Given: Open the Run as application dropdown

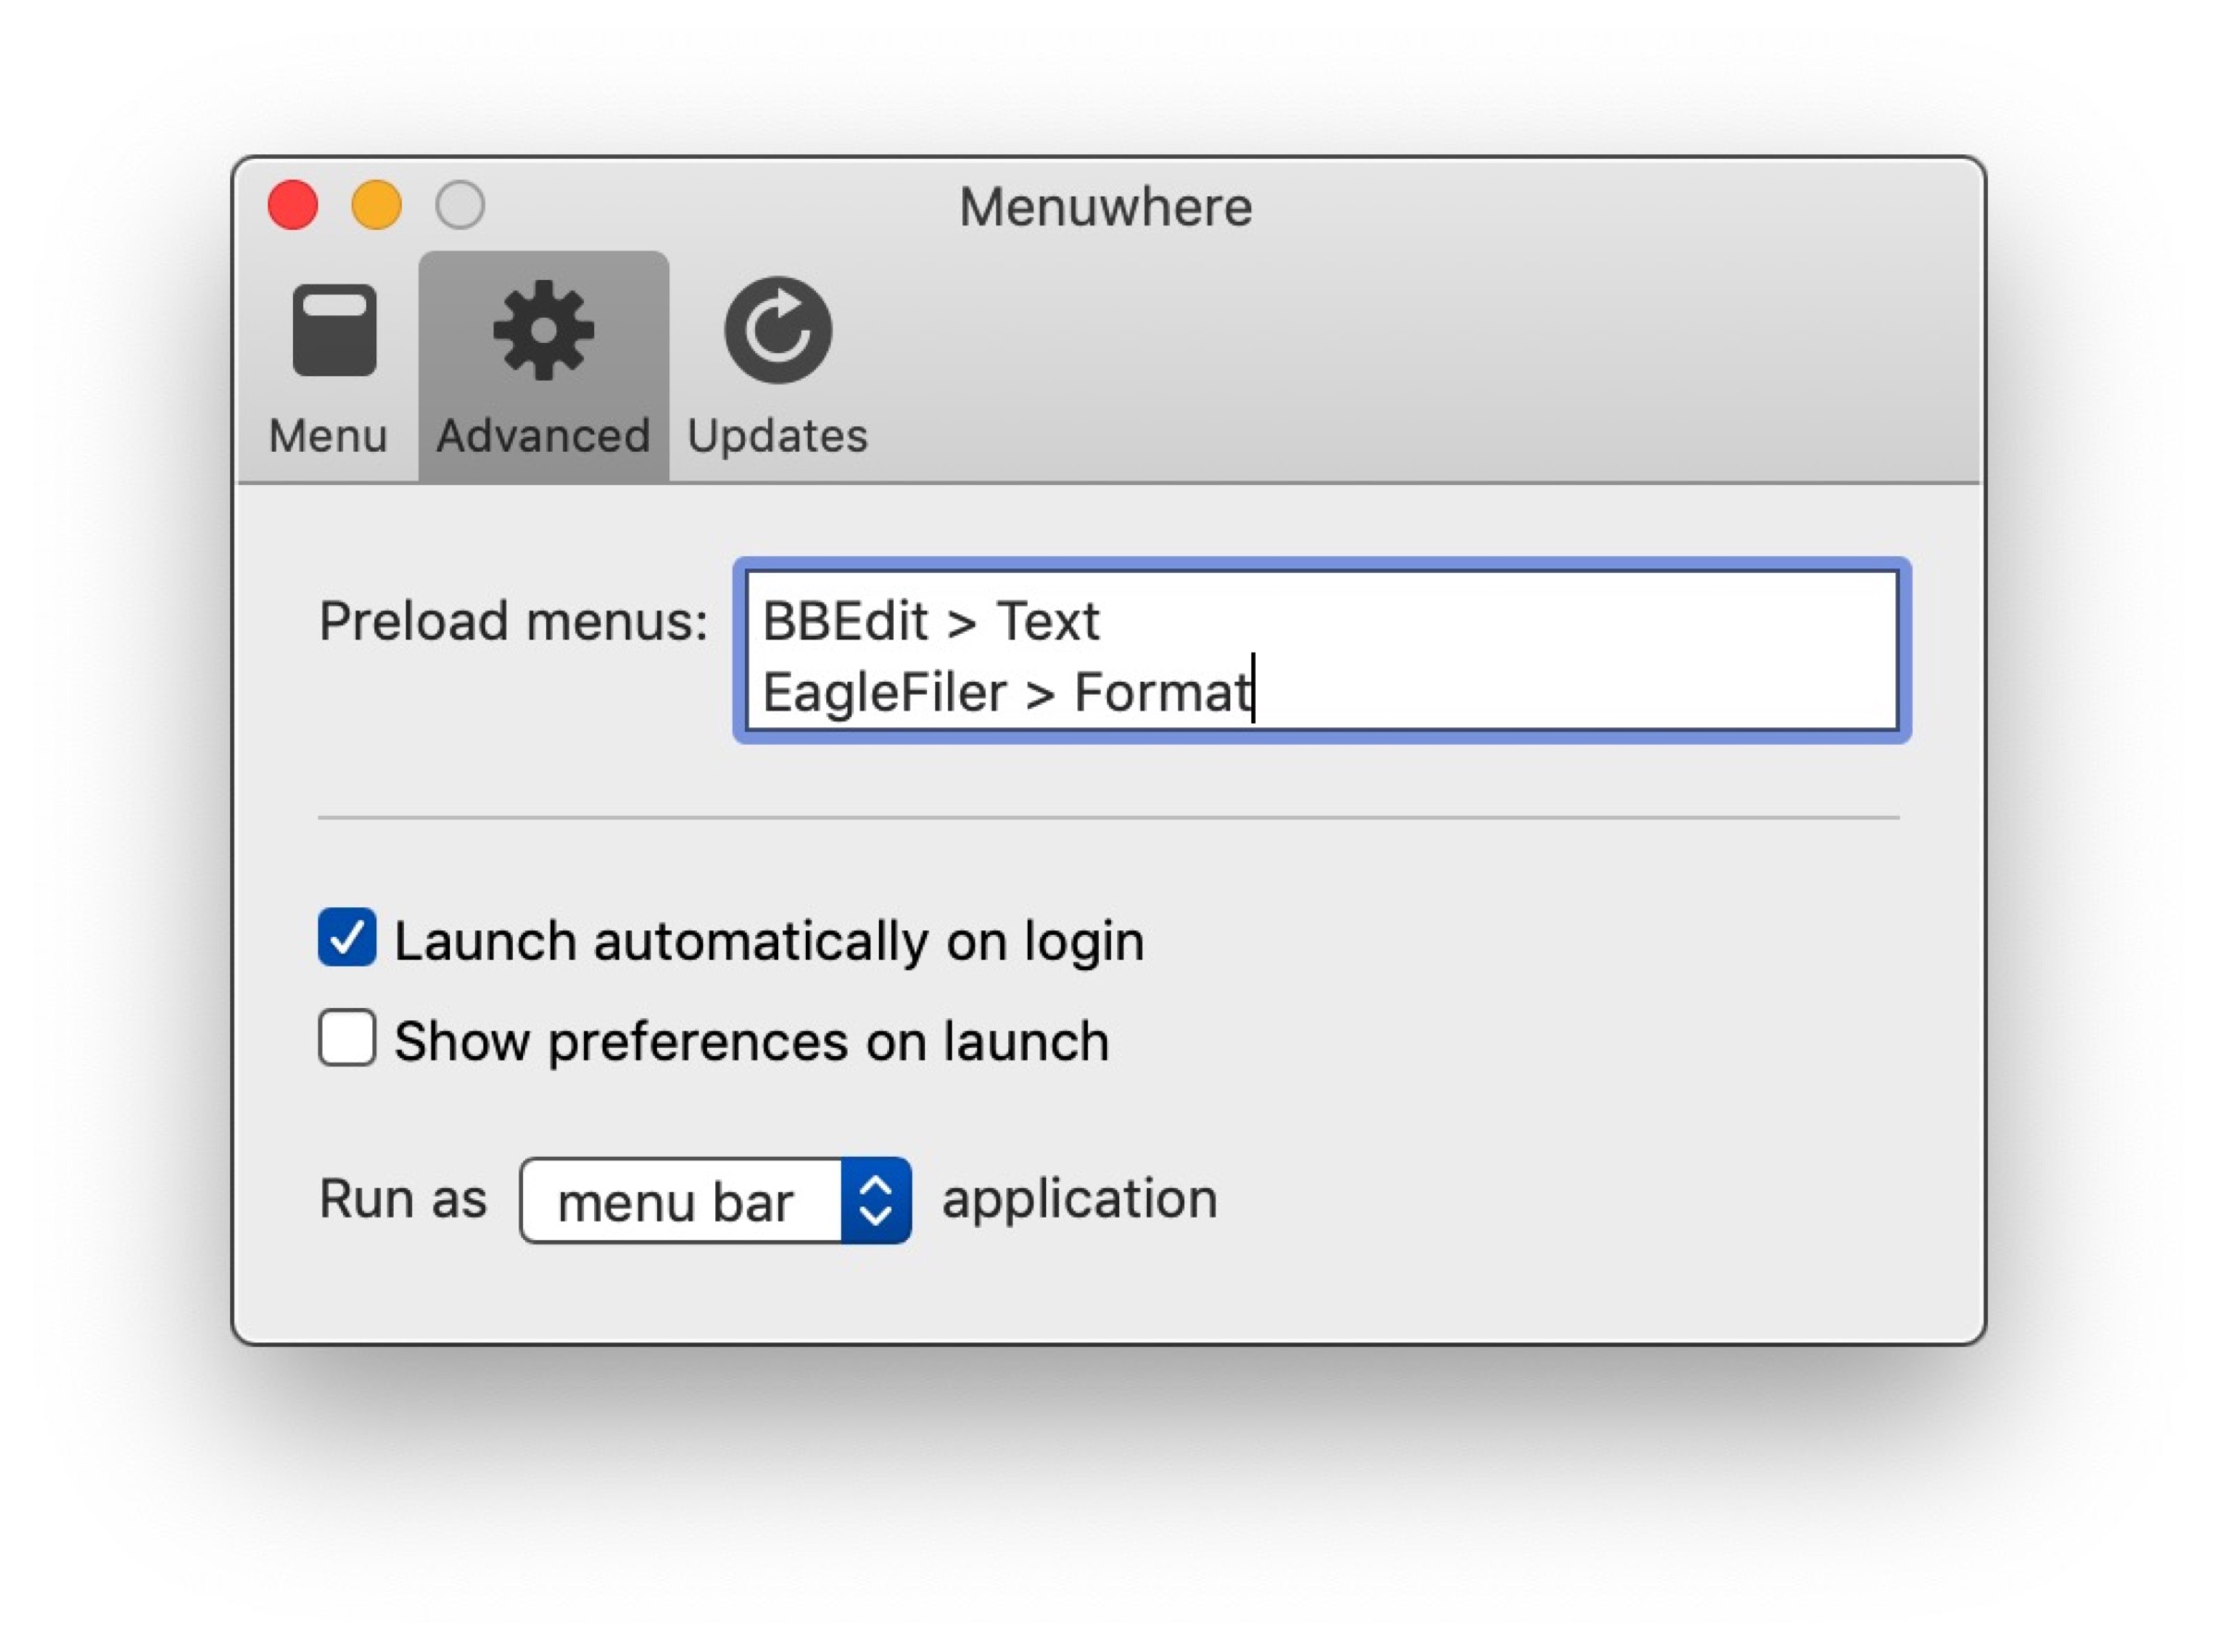Looking at the screenshot, I should 714,1198.
